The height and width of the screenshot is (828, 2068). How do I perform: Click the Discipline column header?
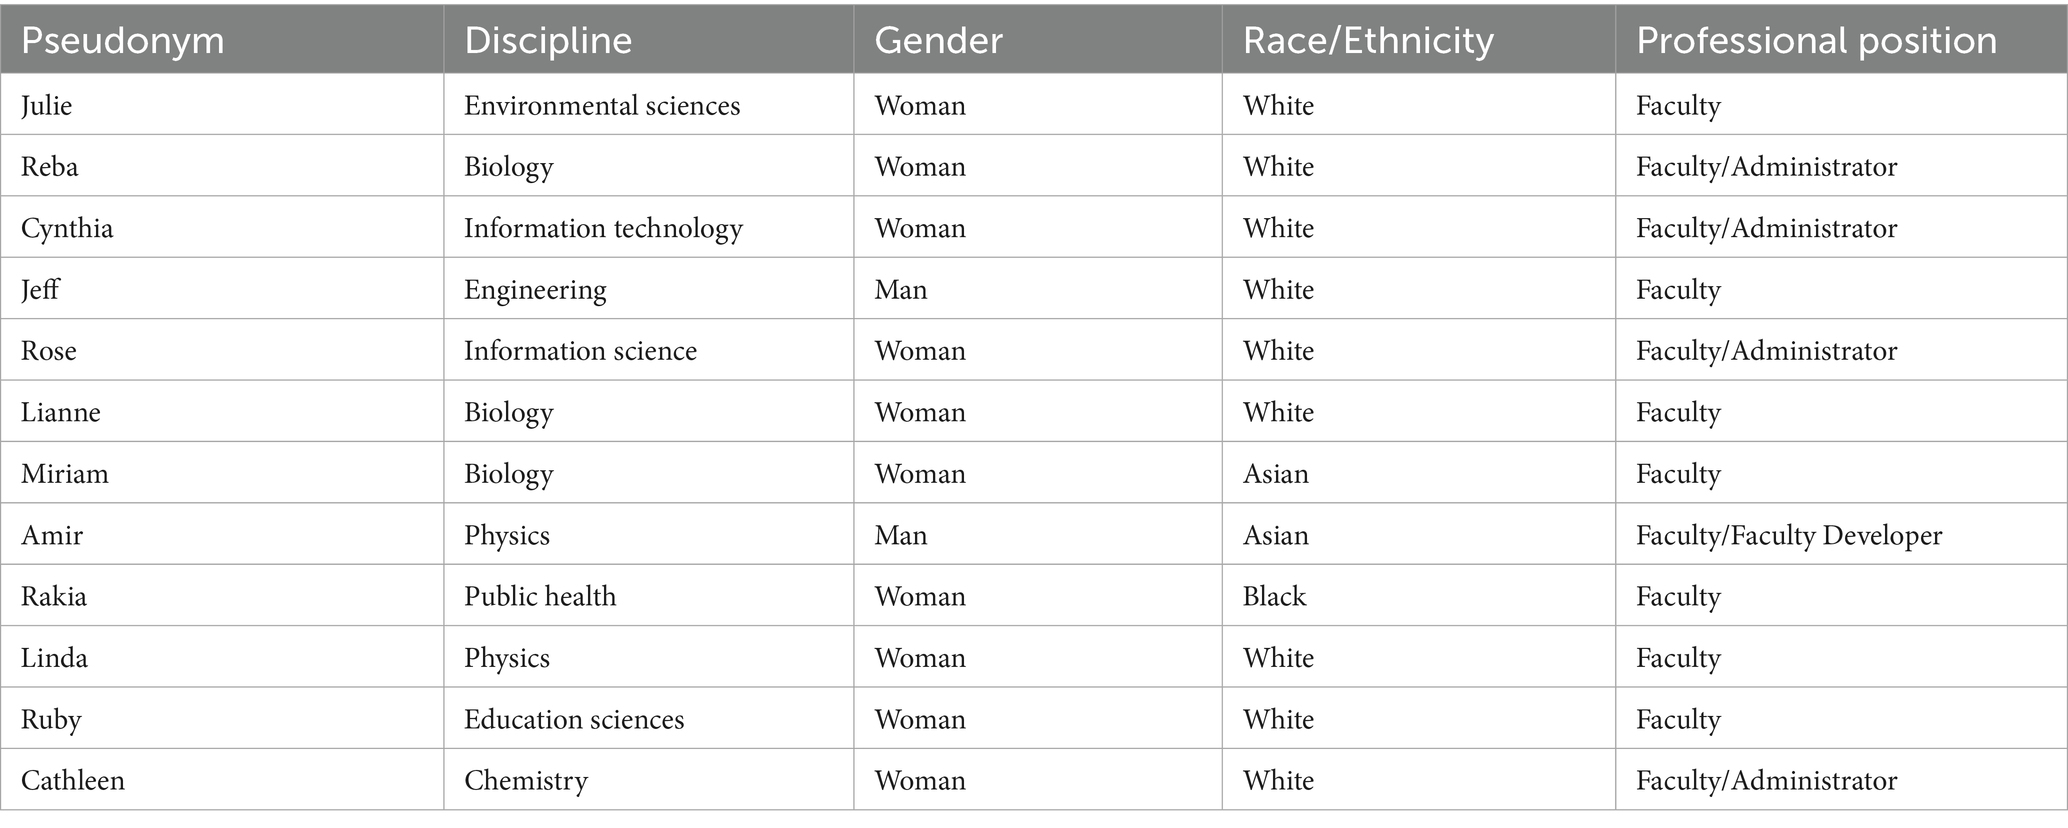pos(649,40)
